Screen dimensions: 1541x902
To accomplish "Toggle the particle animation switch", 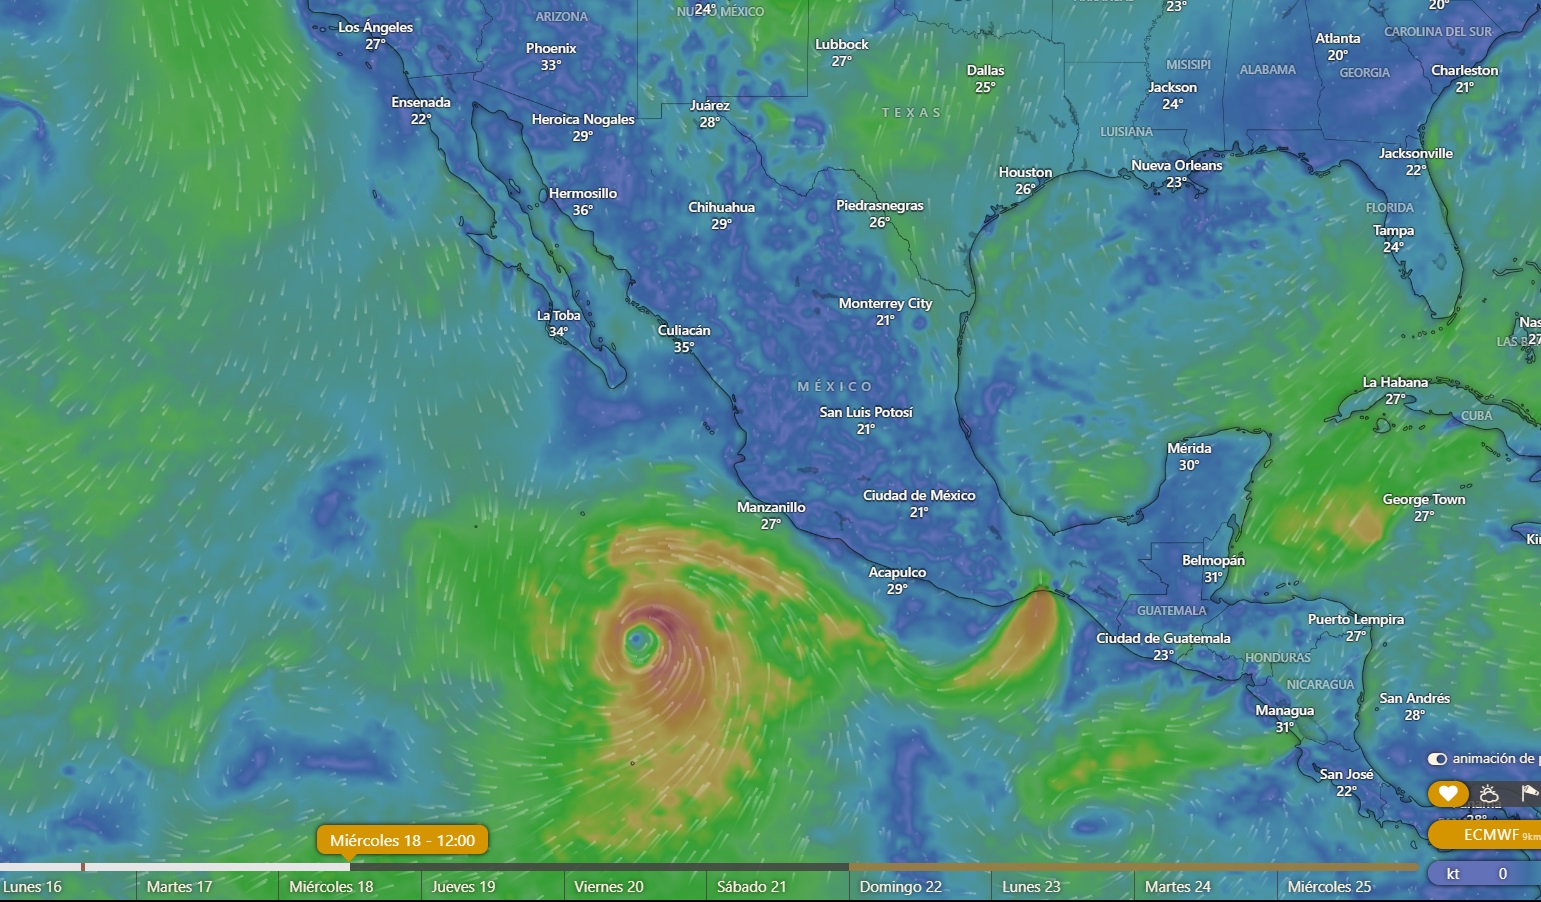I will pos(1437,759).
